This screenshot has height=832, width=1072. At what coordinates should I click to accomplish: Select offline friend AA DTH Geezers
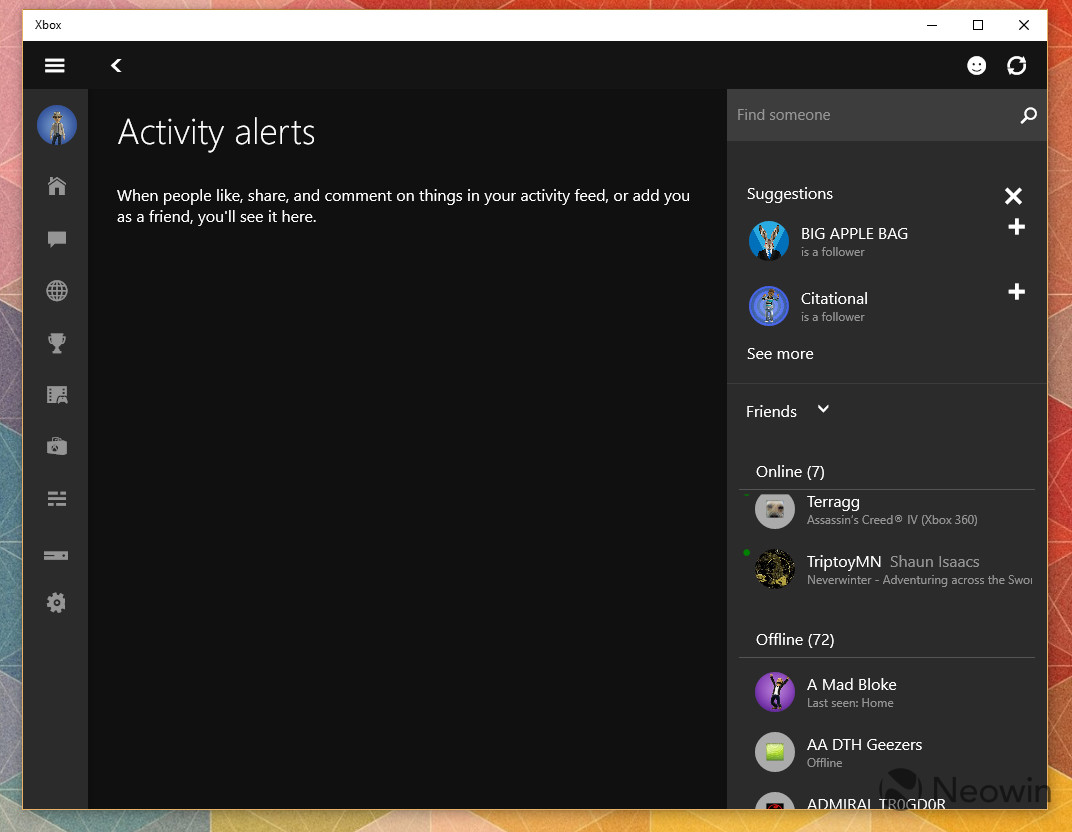887,753
